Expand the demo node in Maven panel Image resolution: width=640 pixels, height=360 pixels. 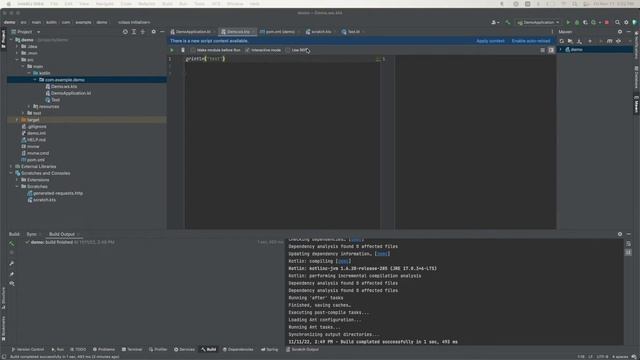tap(561, 49)
